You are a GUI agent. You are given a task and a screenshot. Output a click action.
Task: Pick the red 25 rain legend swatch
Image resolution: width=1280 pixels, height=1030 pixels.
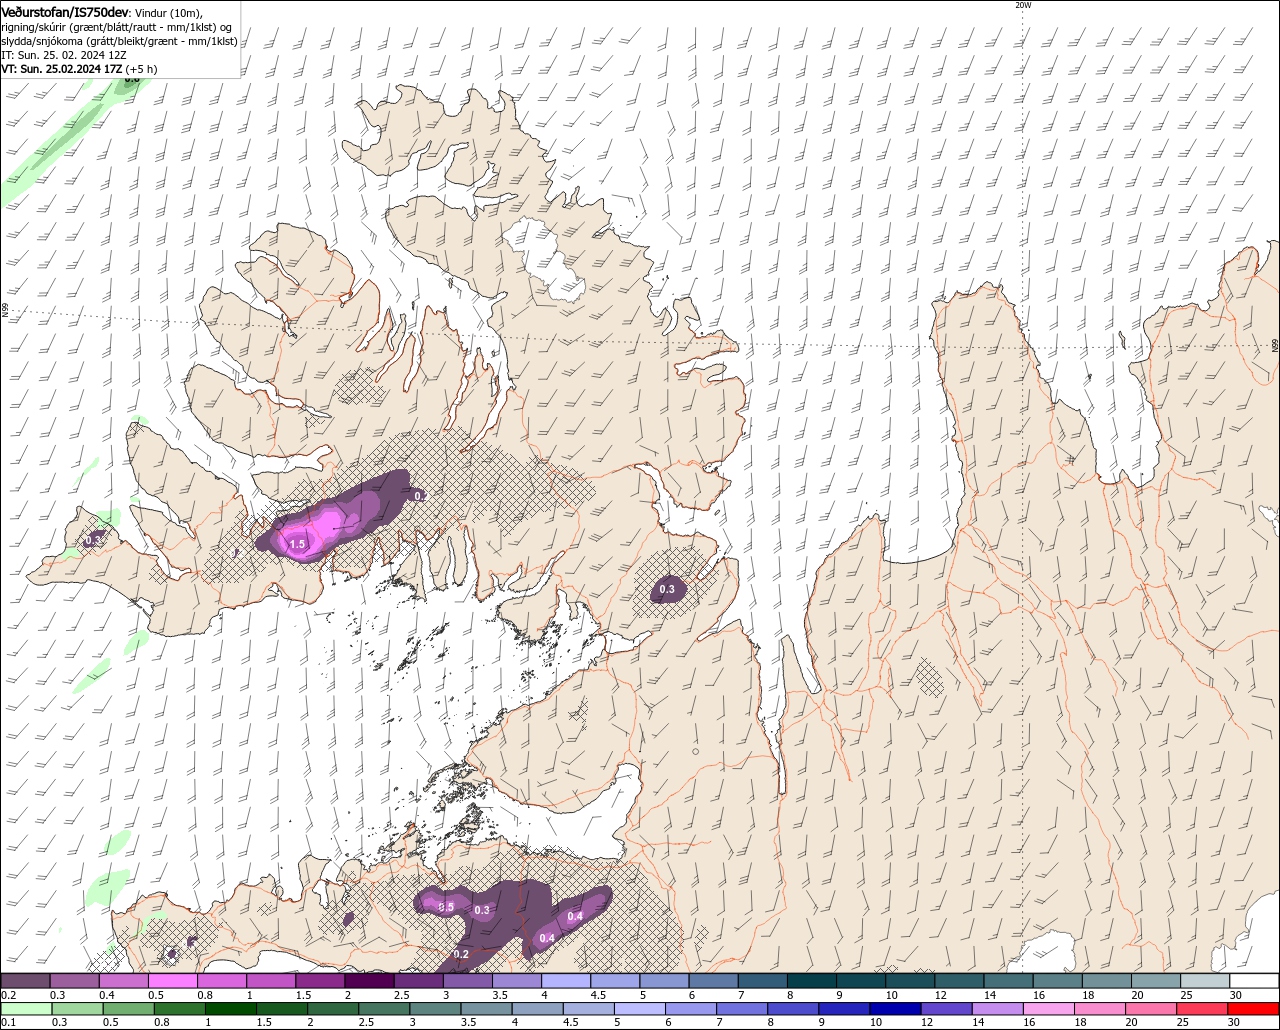pos(1203,1008)
